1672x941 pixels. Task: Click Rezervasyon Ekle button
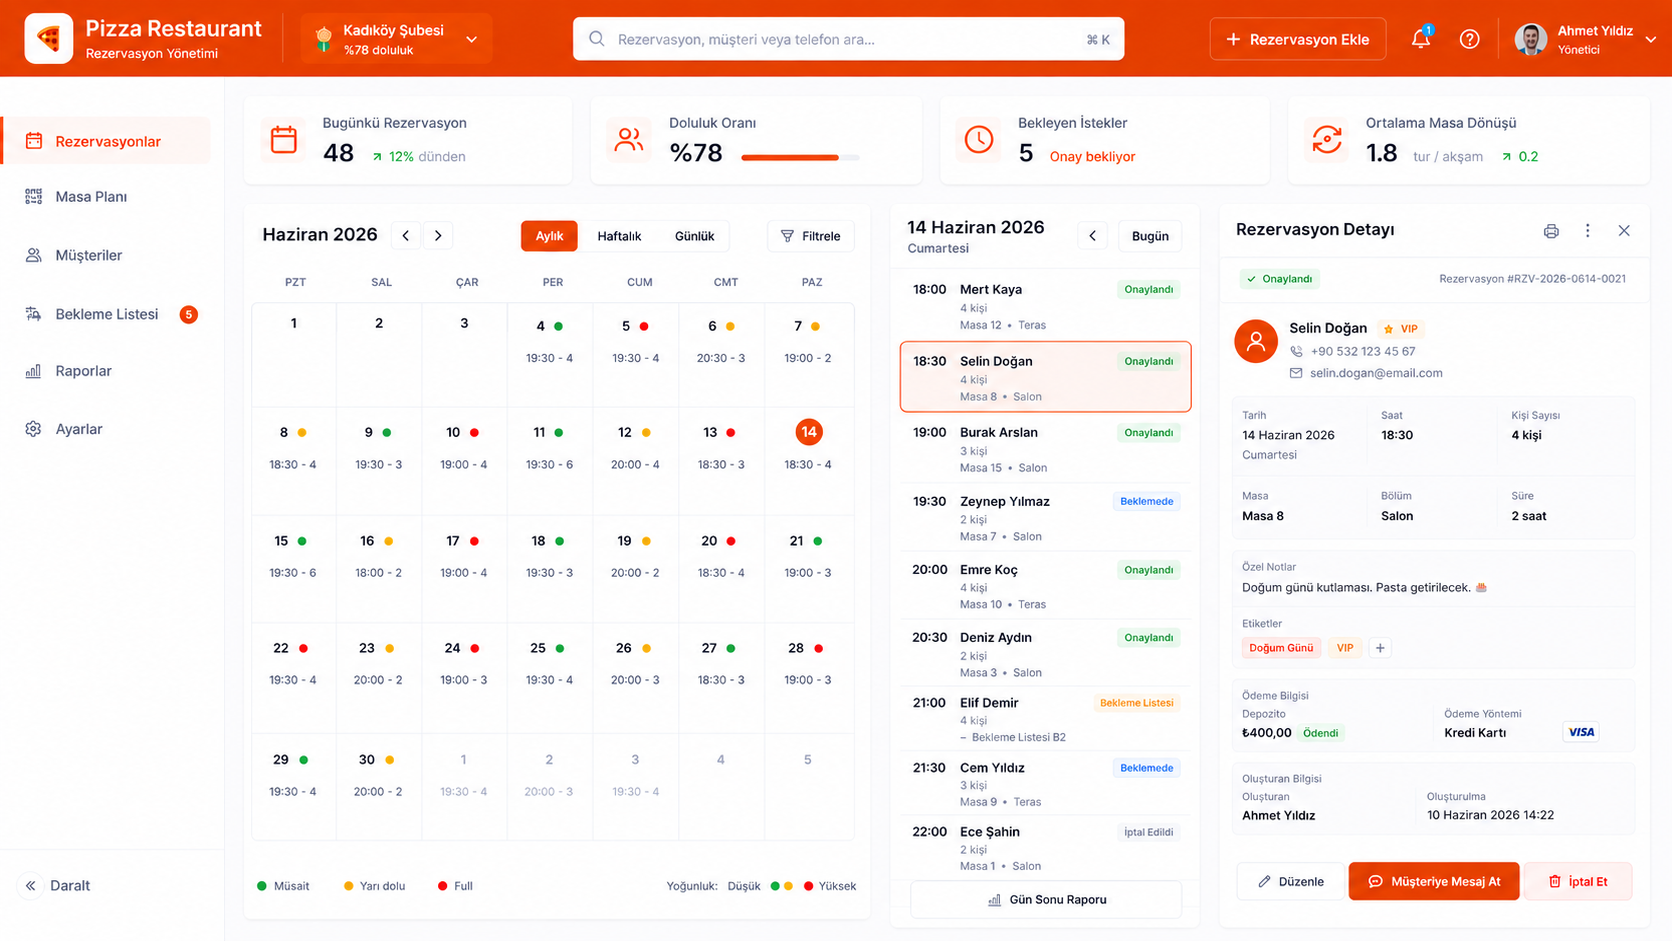click(x=1298, y=39)
